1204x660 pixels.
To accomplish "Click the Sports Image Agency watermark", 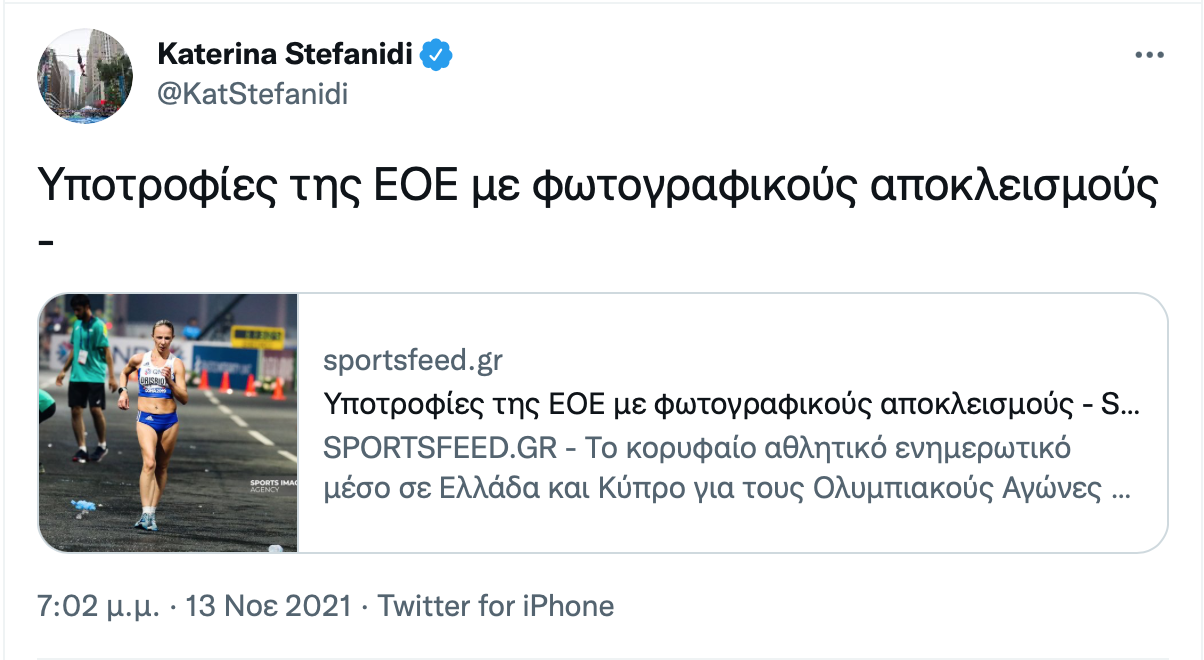I will [x=270, y=486].
